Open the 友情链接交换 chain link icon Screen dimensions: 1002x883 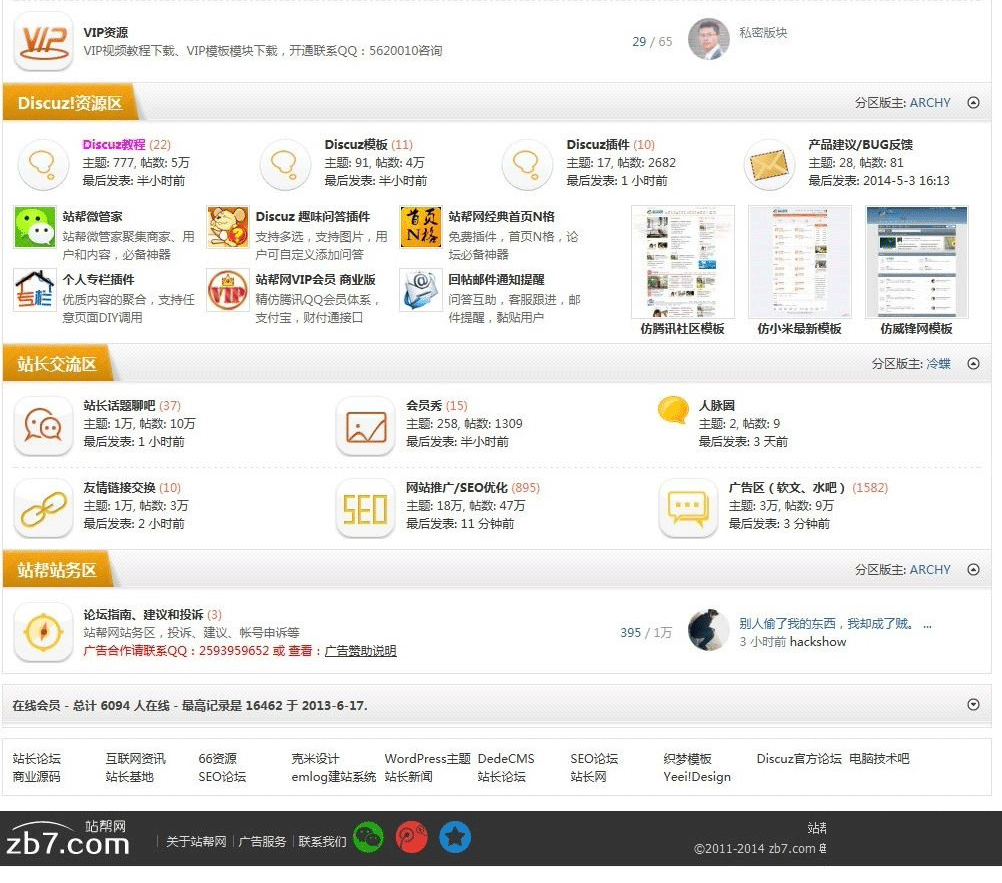click(x=43, y=509)
